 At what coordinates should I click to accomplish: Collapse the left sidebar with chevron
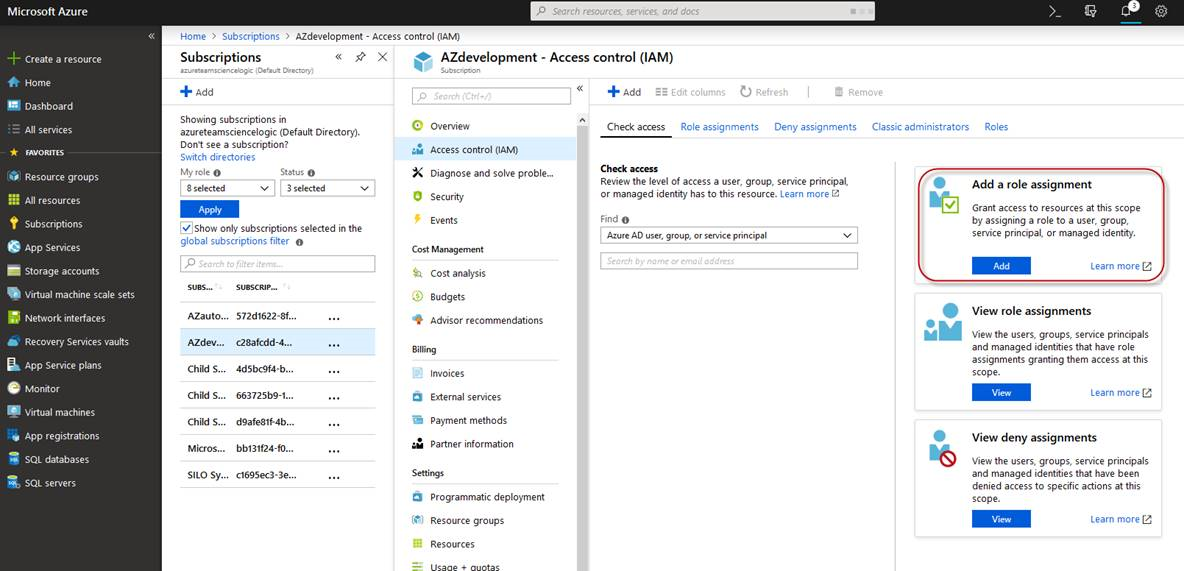click(151, 36)
